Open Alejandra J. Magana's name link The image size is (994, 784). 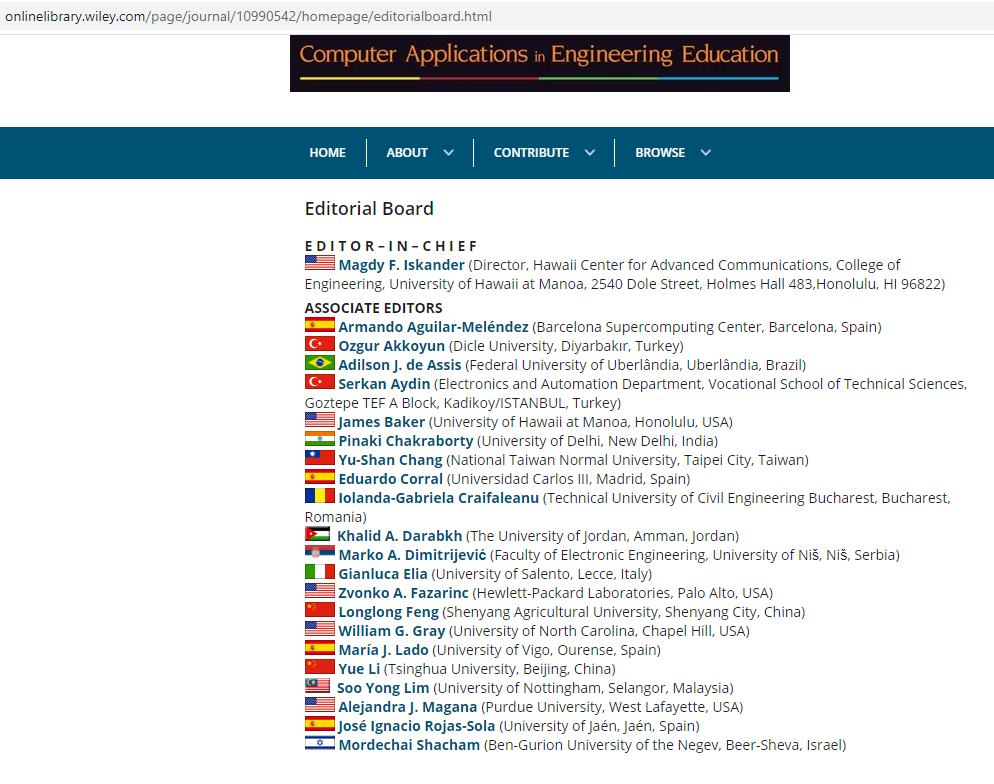(x=408, y=707)
